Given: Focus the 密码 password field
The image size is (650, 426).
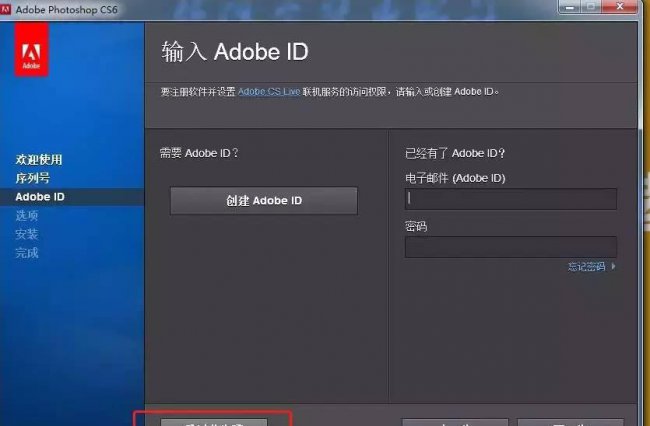Looking at the screenshot, I should (511, 247).
